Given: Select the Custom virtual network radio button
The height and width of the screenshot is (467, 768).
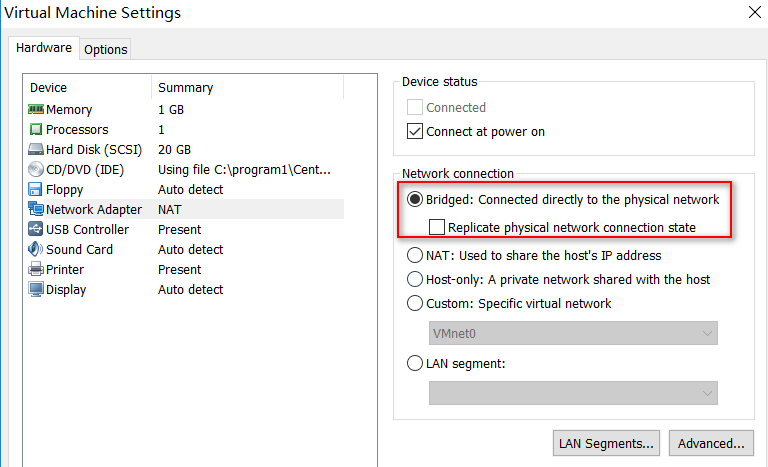Looking at the screenshot, I should coord(415,303).
